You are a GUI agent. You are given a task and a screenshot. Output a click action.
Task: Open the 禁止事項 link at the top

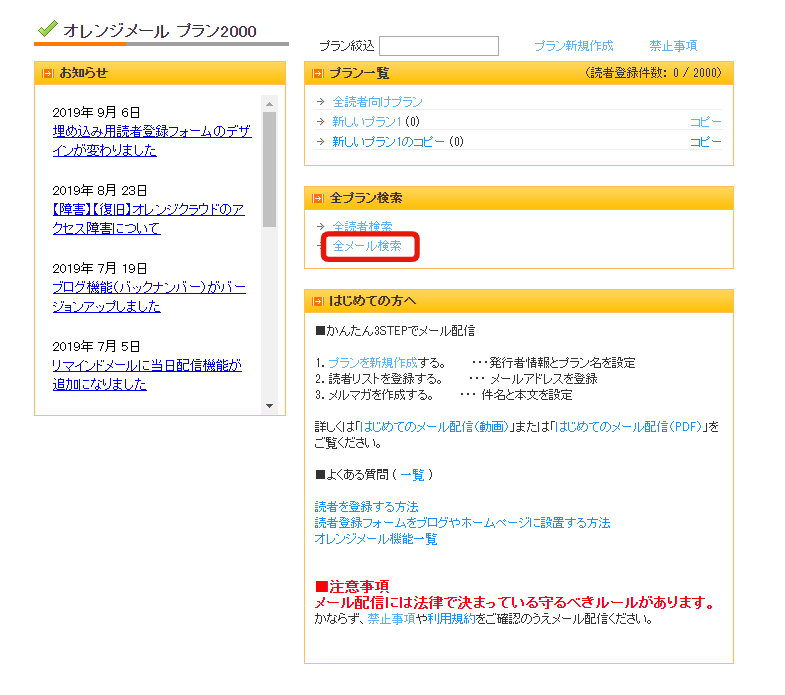(673, 46)
